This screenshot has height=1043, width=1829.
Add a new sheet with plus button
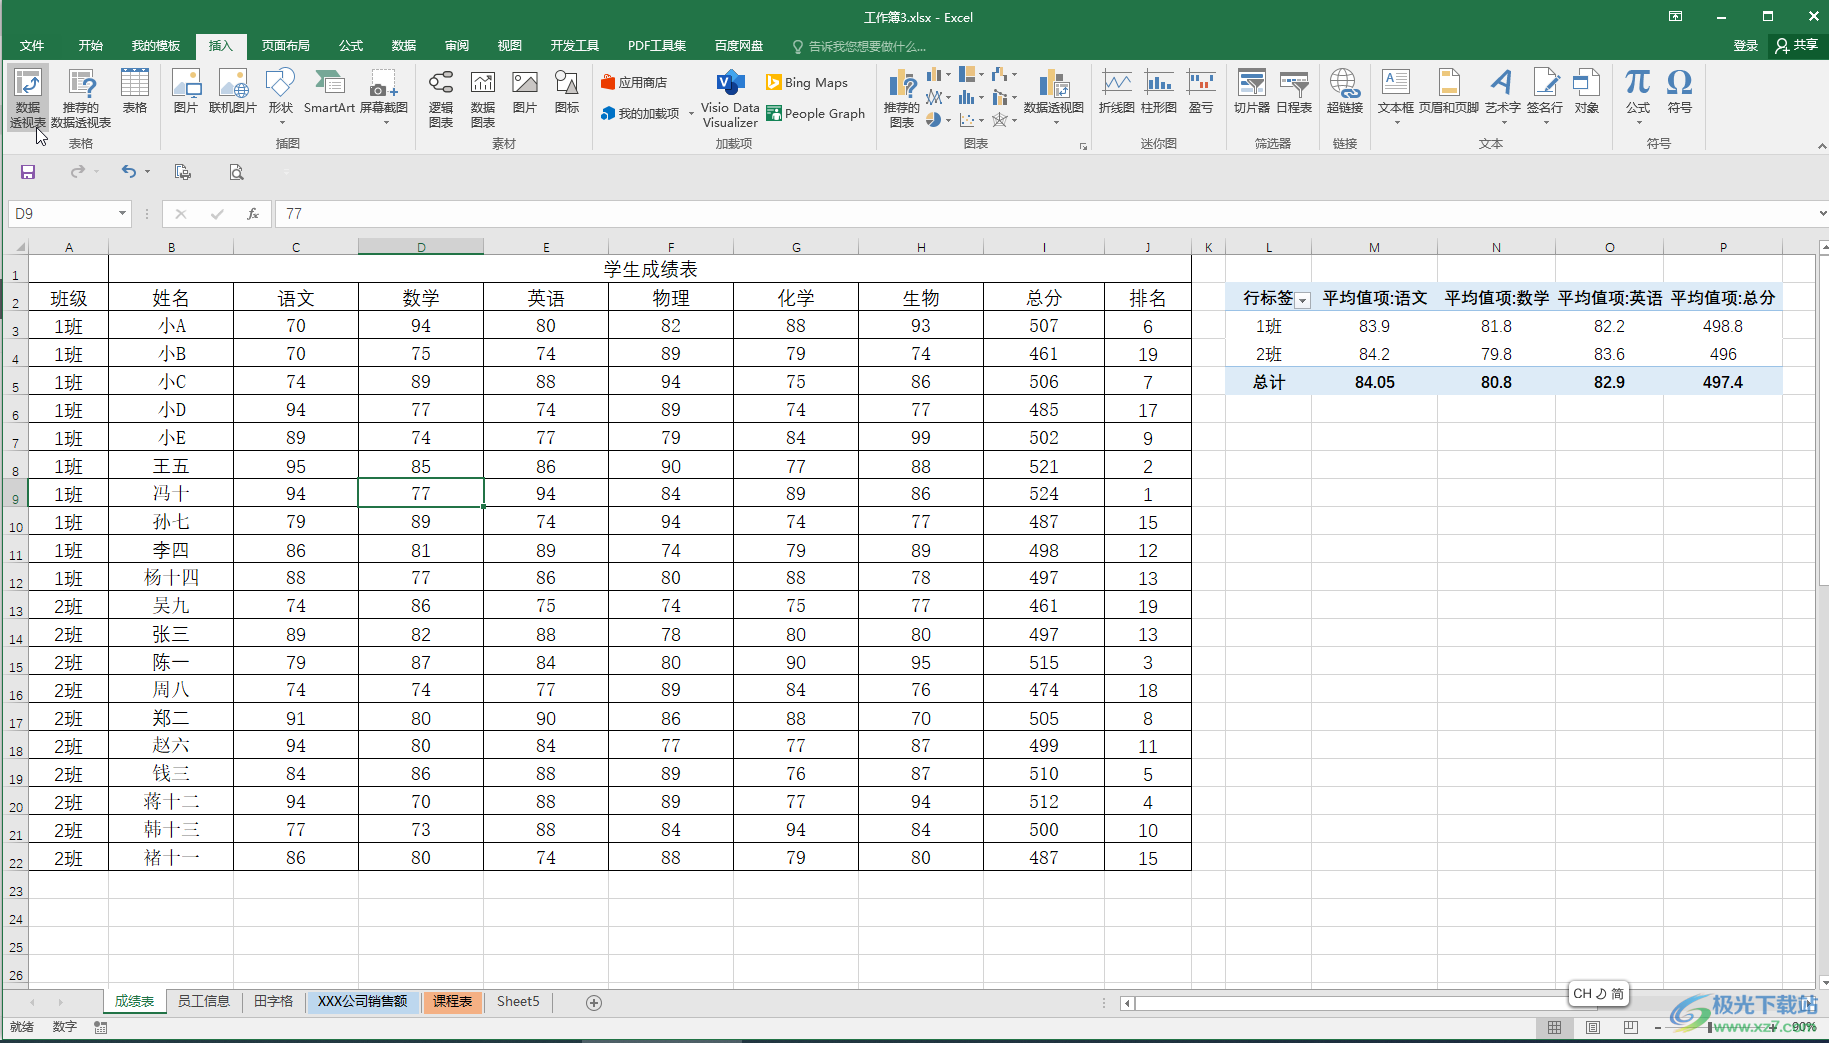click(x=594, y=1002)
